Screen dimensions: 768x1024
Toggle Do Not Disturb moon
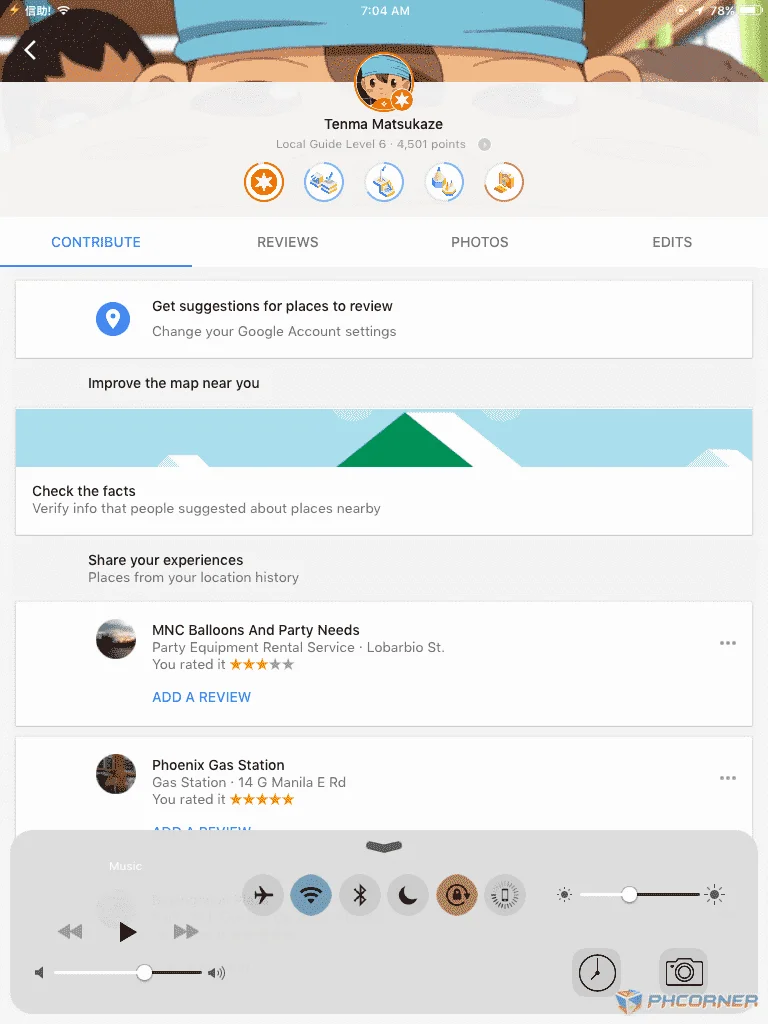[x=408, y=895]
